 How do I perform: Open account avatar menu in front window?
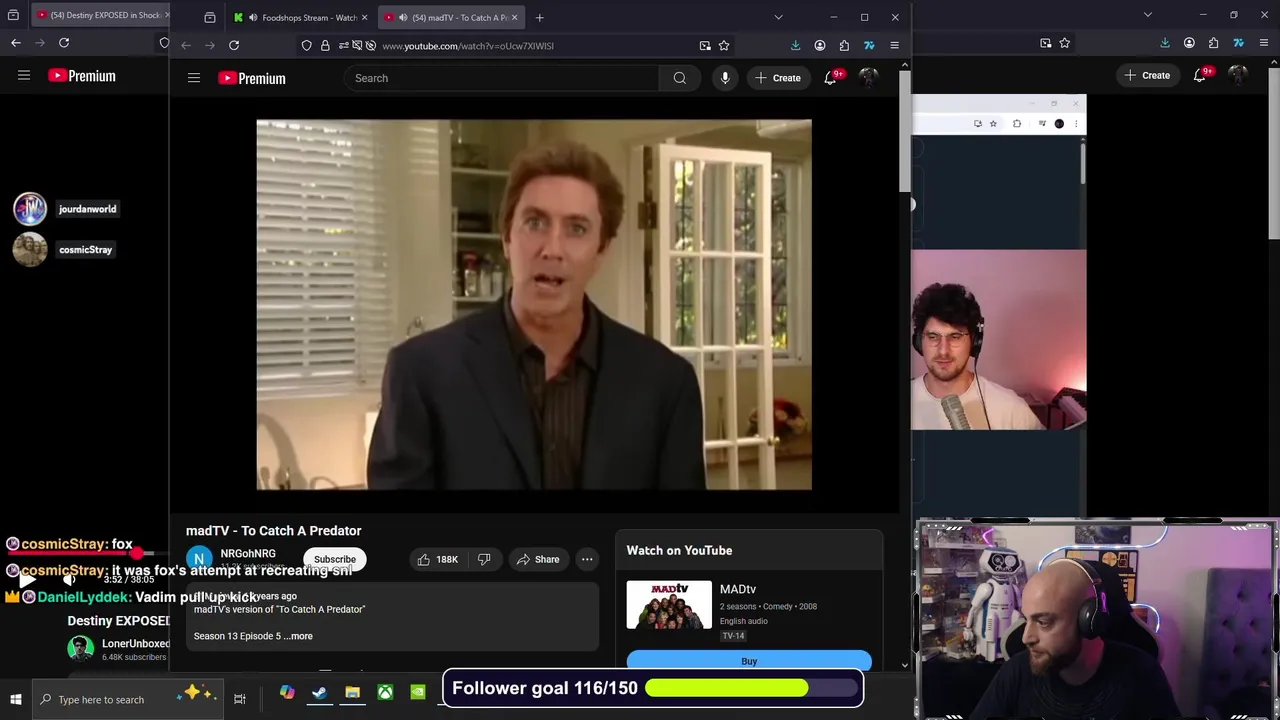click(868, 78)
